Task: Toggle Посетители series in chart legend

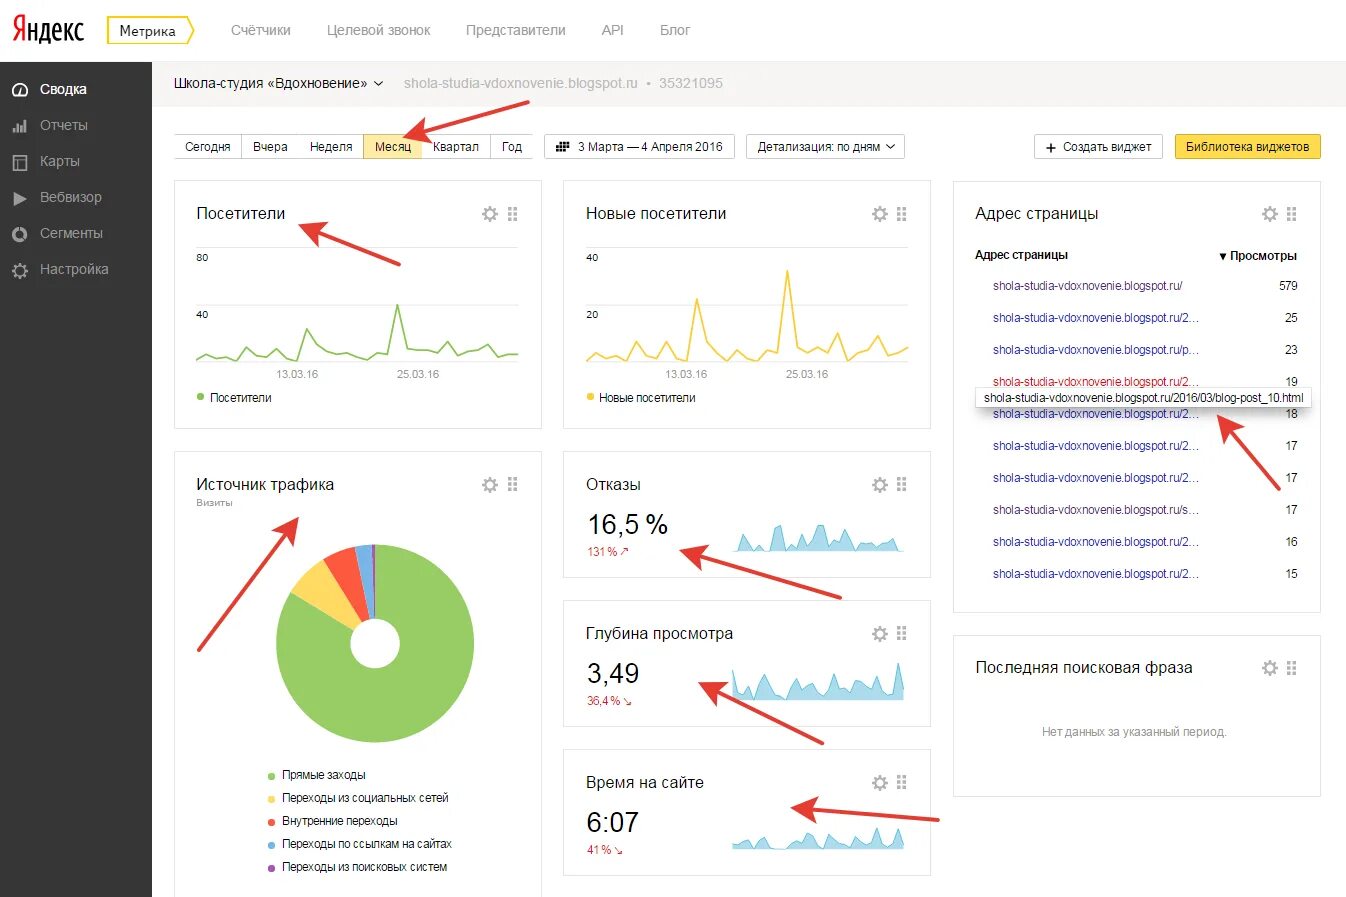Action: (235, 398)
